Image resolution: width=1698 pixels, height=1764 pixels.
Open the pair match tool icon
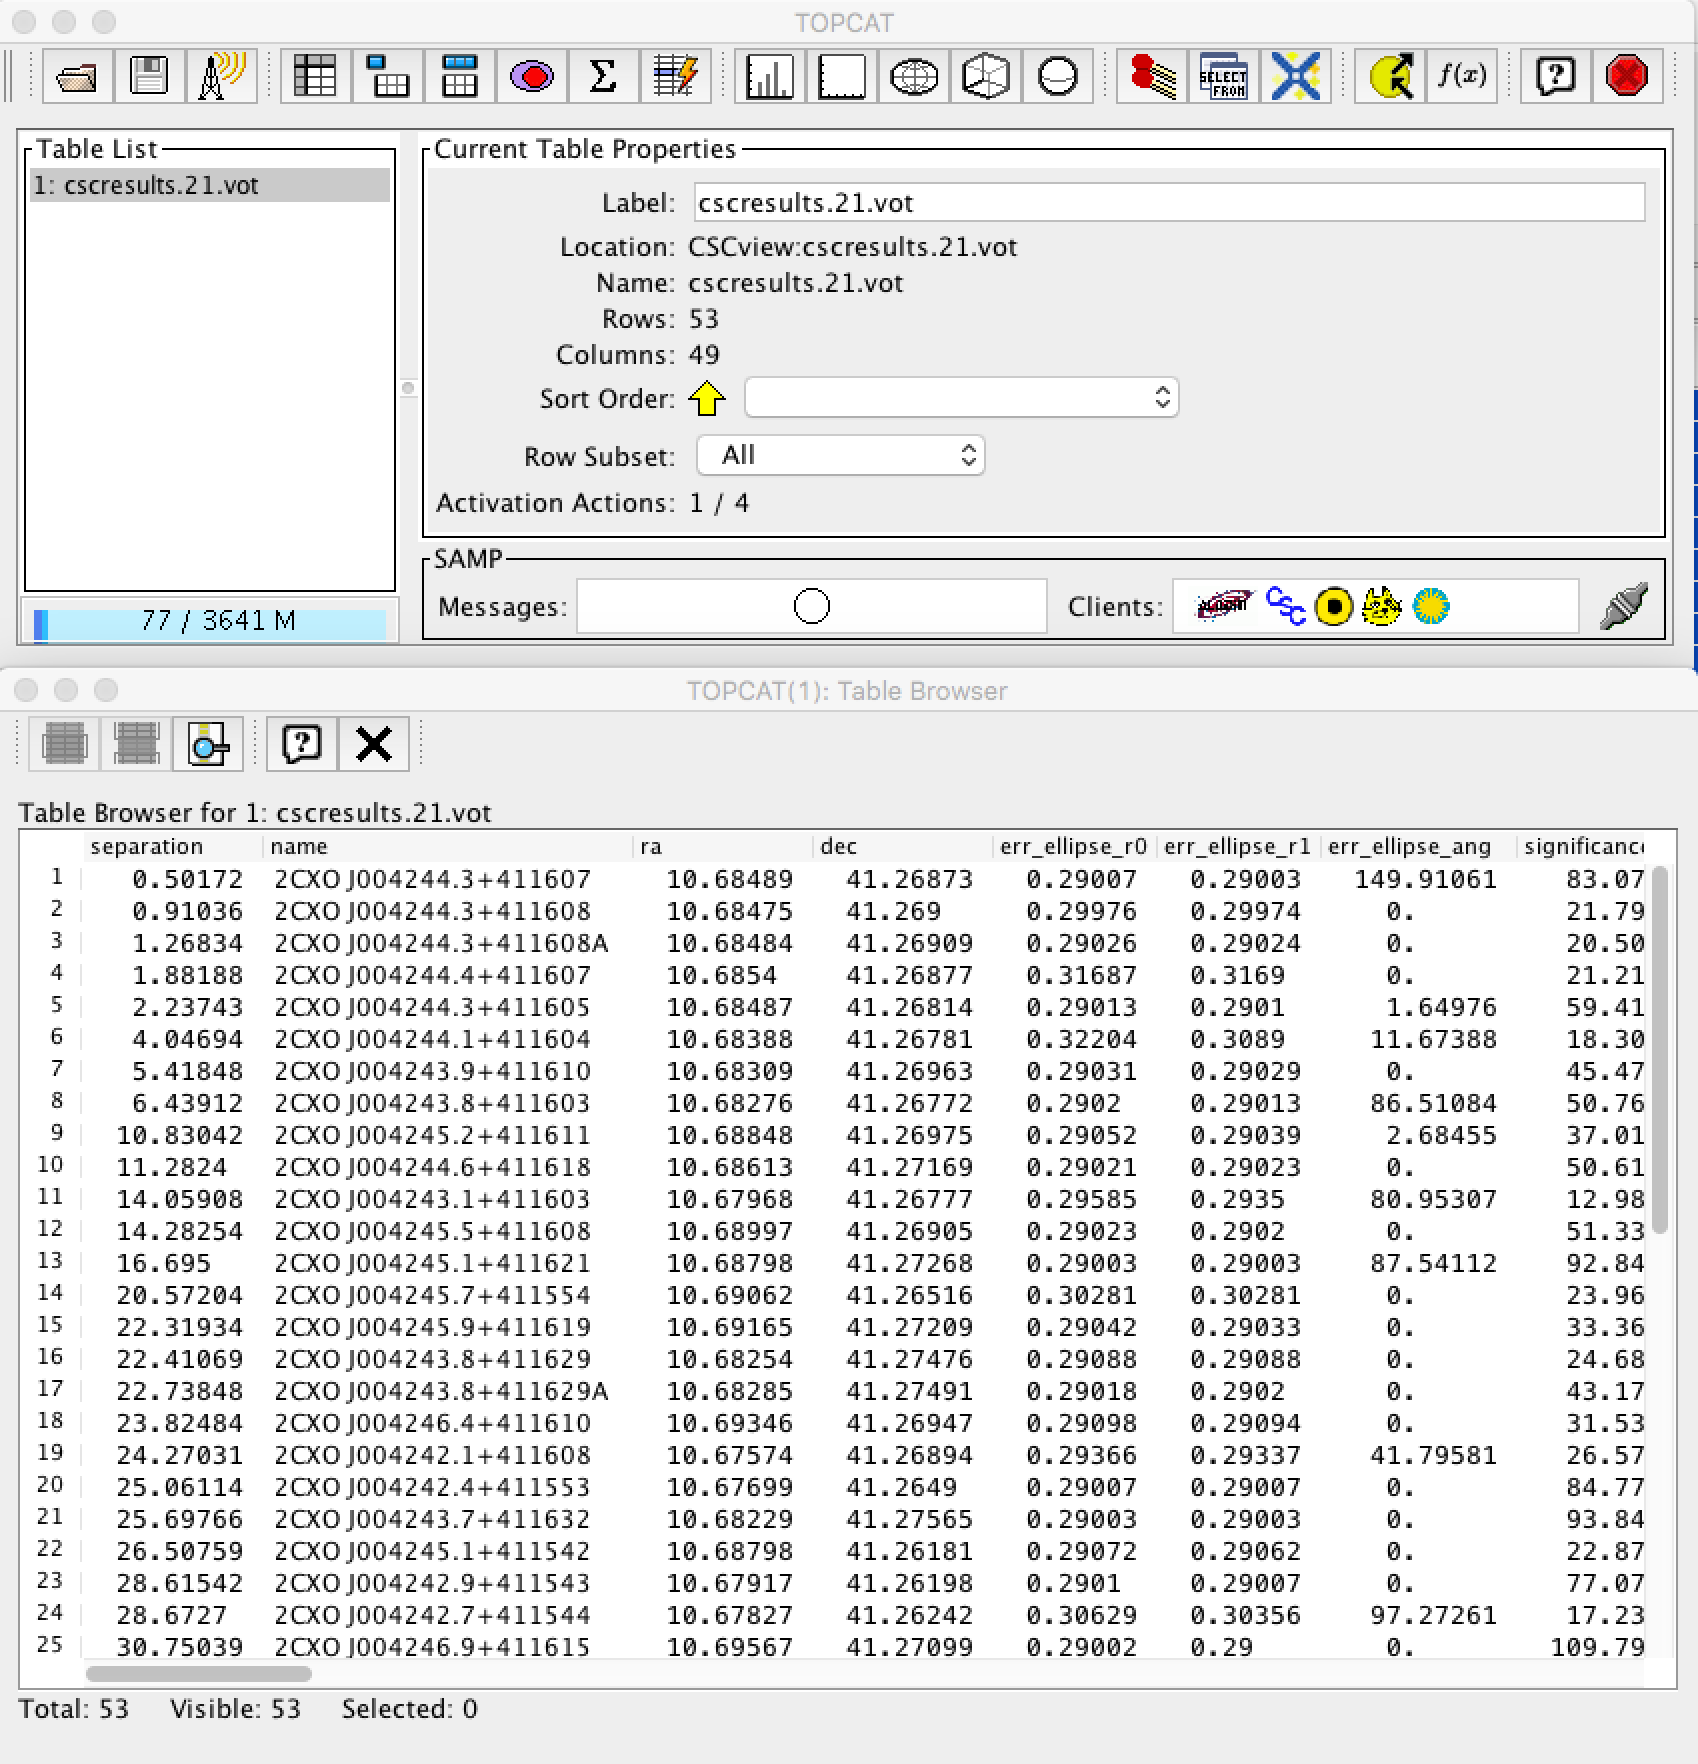tap(1152, 76)
